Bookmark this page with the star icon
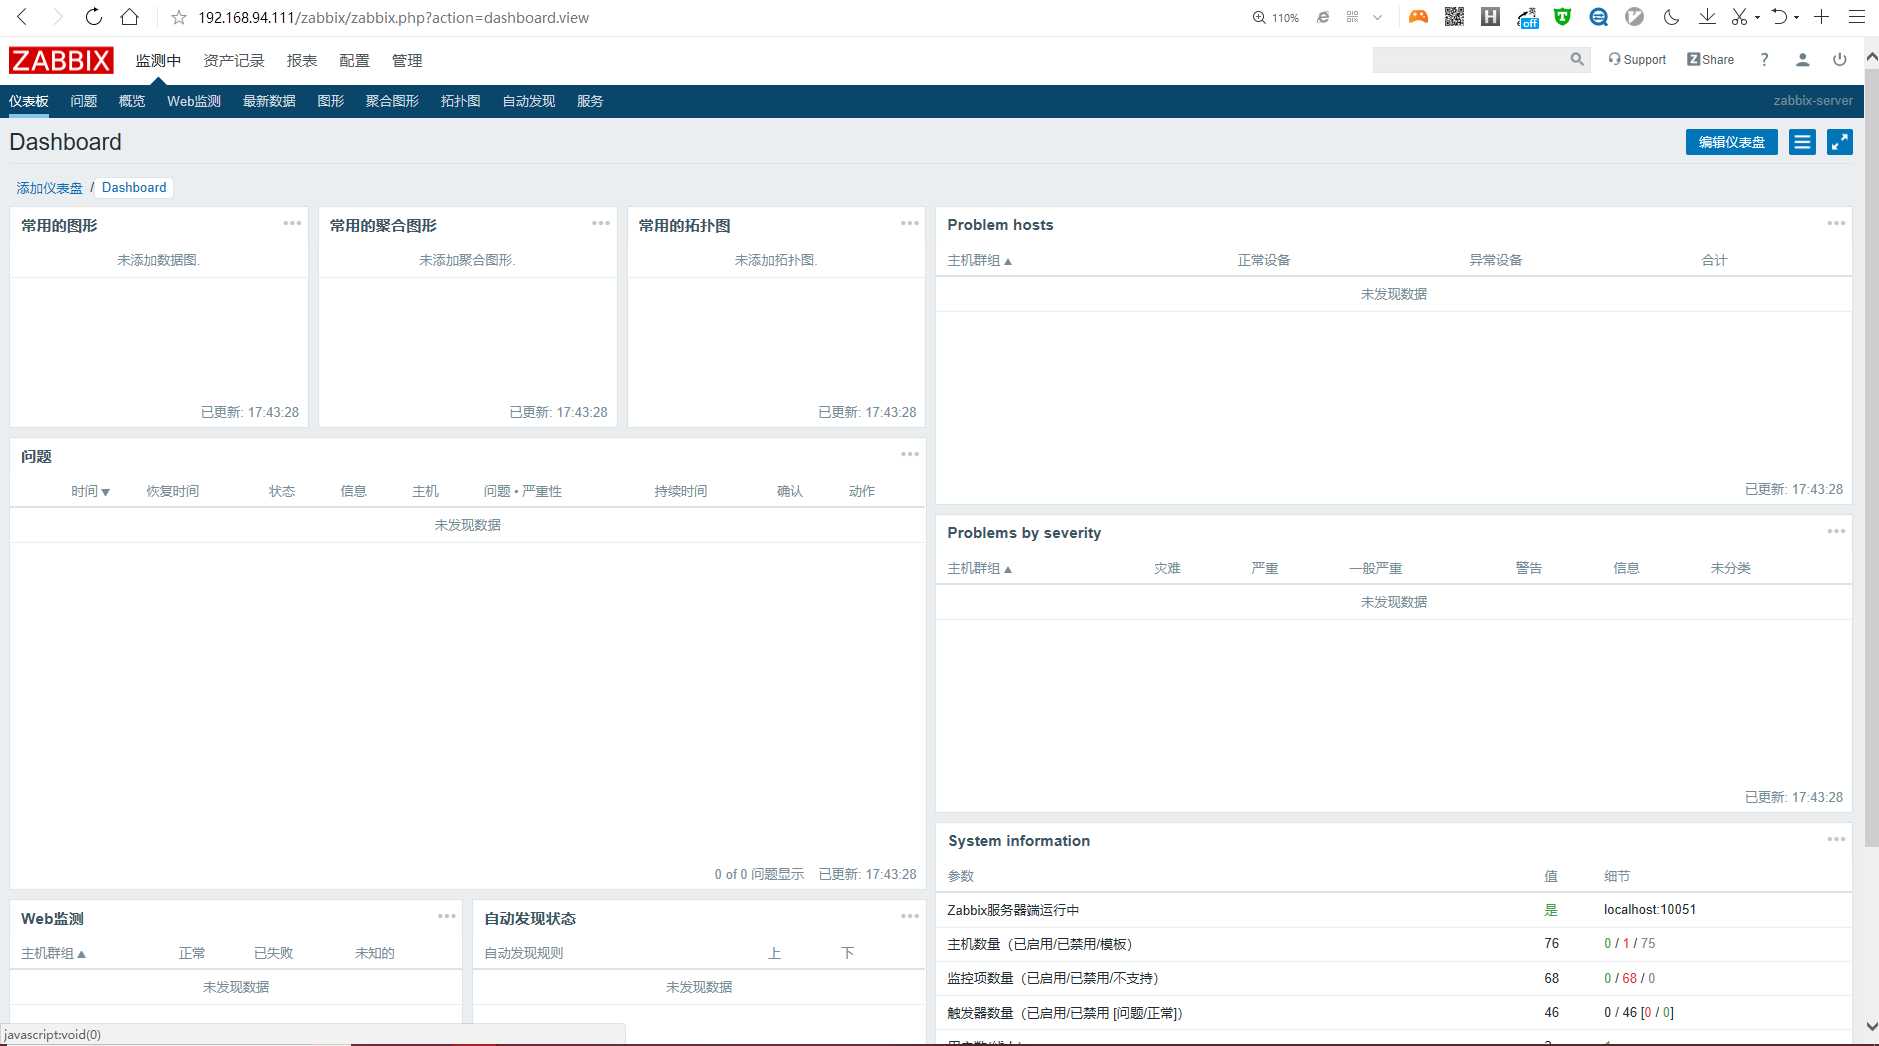Viewport: 1879px width, 1046px height. 179,17
